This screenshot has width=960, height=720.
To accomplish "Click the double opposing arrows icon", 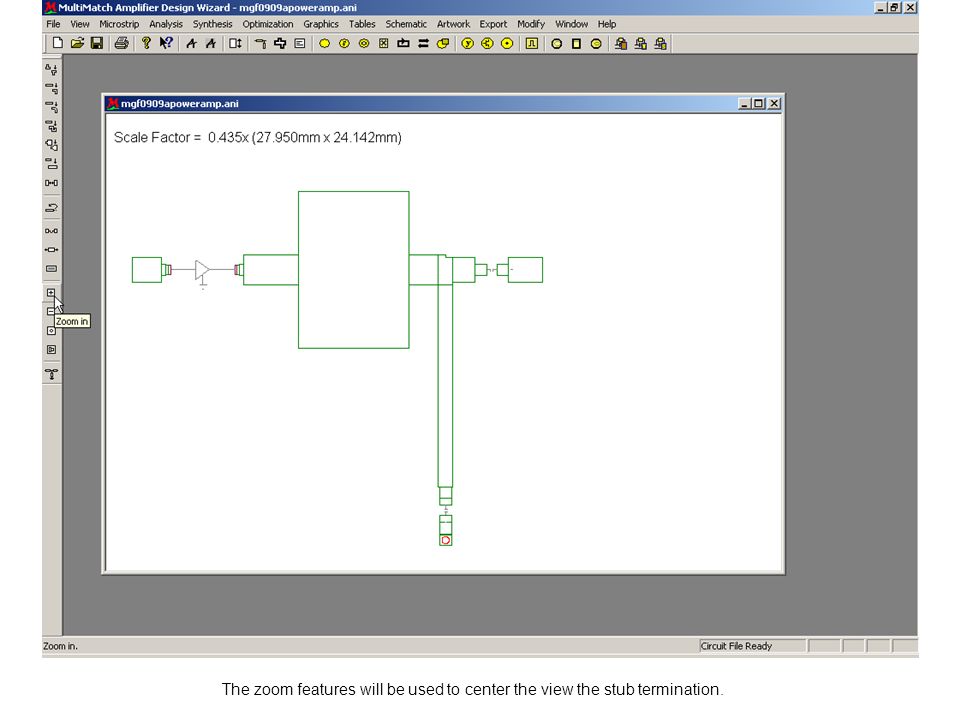I will tap(423, 43).
